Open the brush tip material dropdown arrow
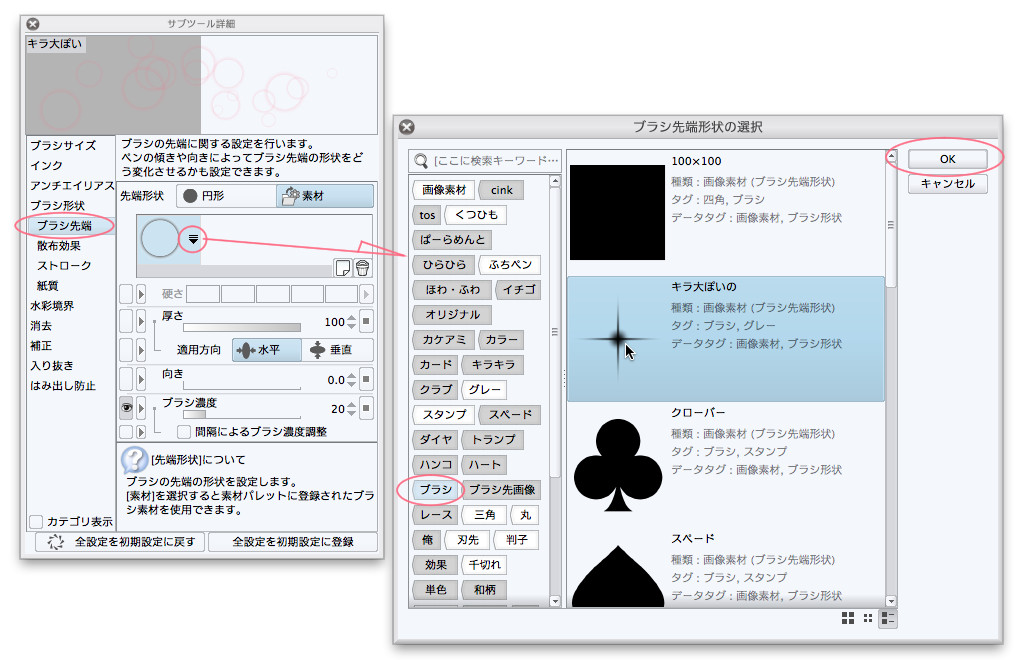Image resolution: width=1020 pixels, height=660 pixels. coord(193,239)
